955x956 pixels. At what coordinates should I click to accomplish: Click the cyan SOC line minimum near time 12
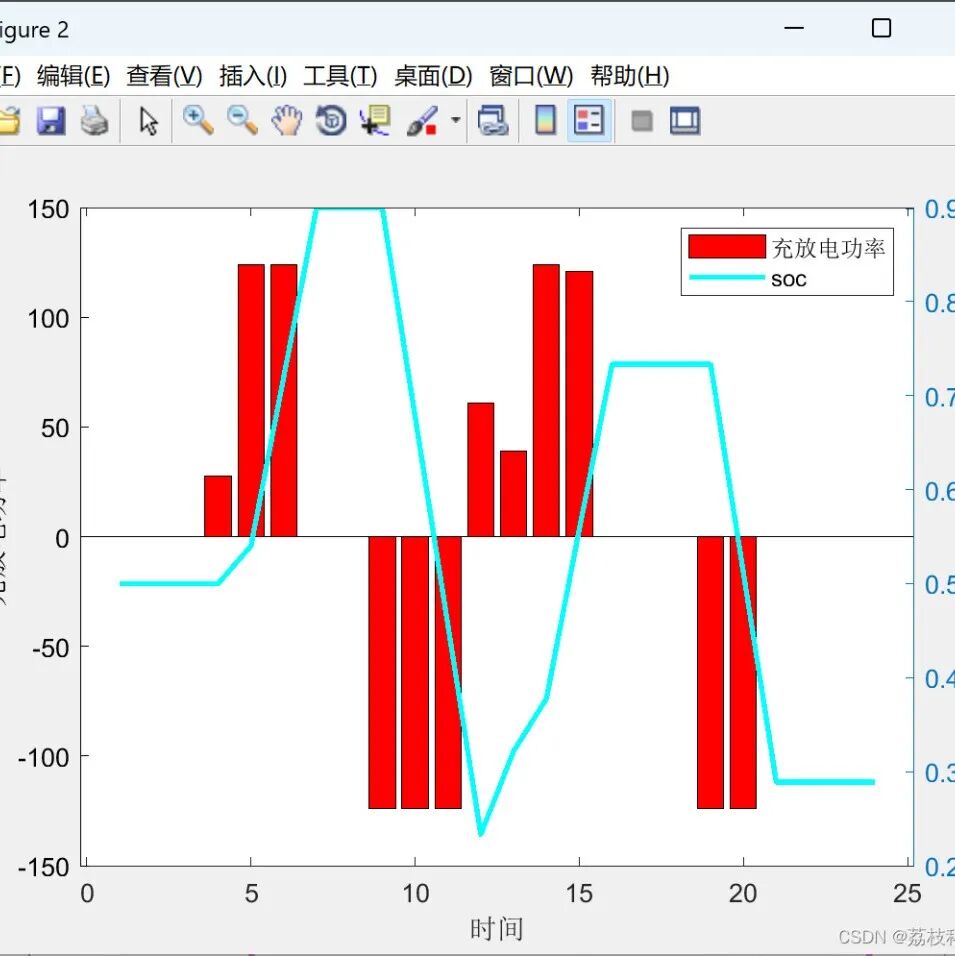(481, 833)
